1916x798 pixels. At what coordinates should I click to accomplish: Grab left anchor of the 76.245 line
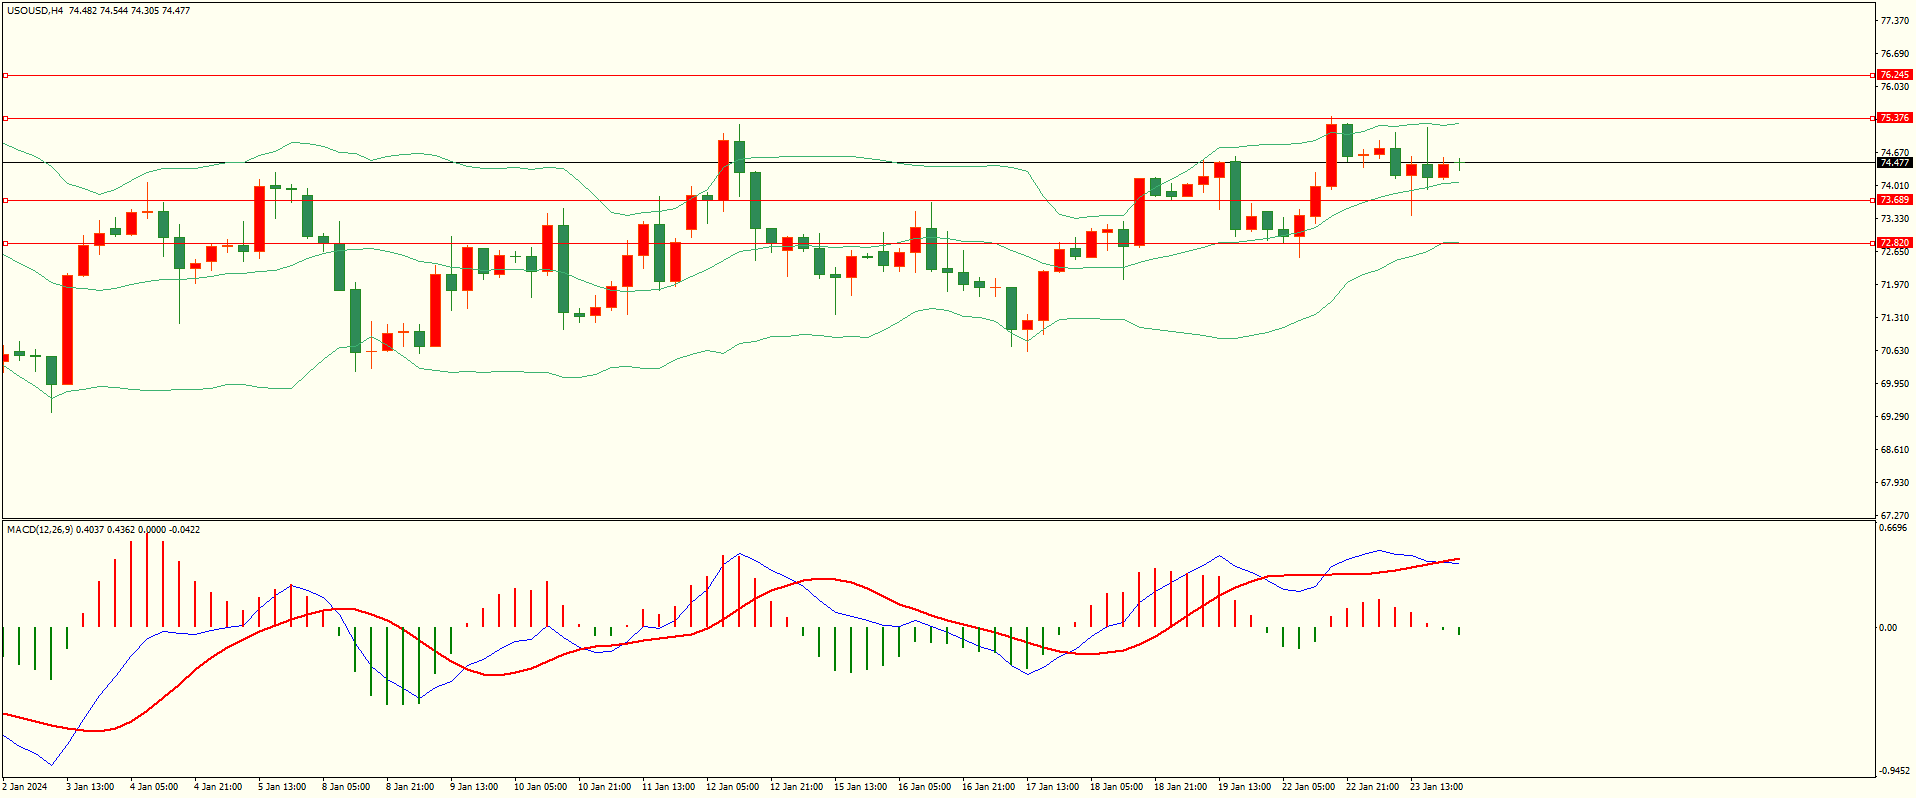[x=5, y=75]
